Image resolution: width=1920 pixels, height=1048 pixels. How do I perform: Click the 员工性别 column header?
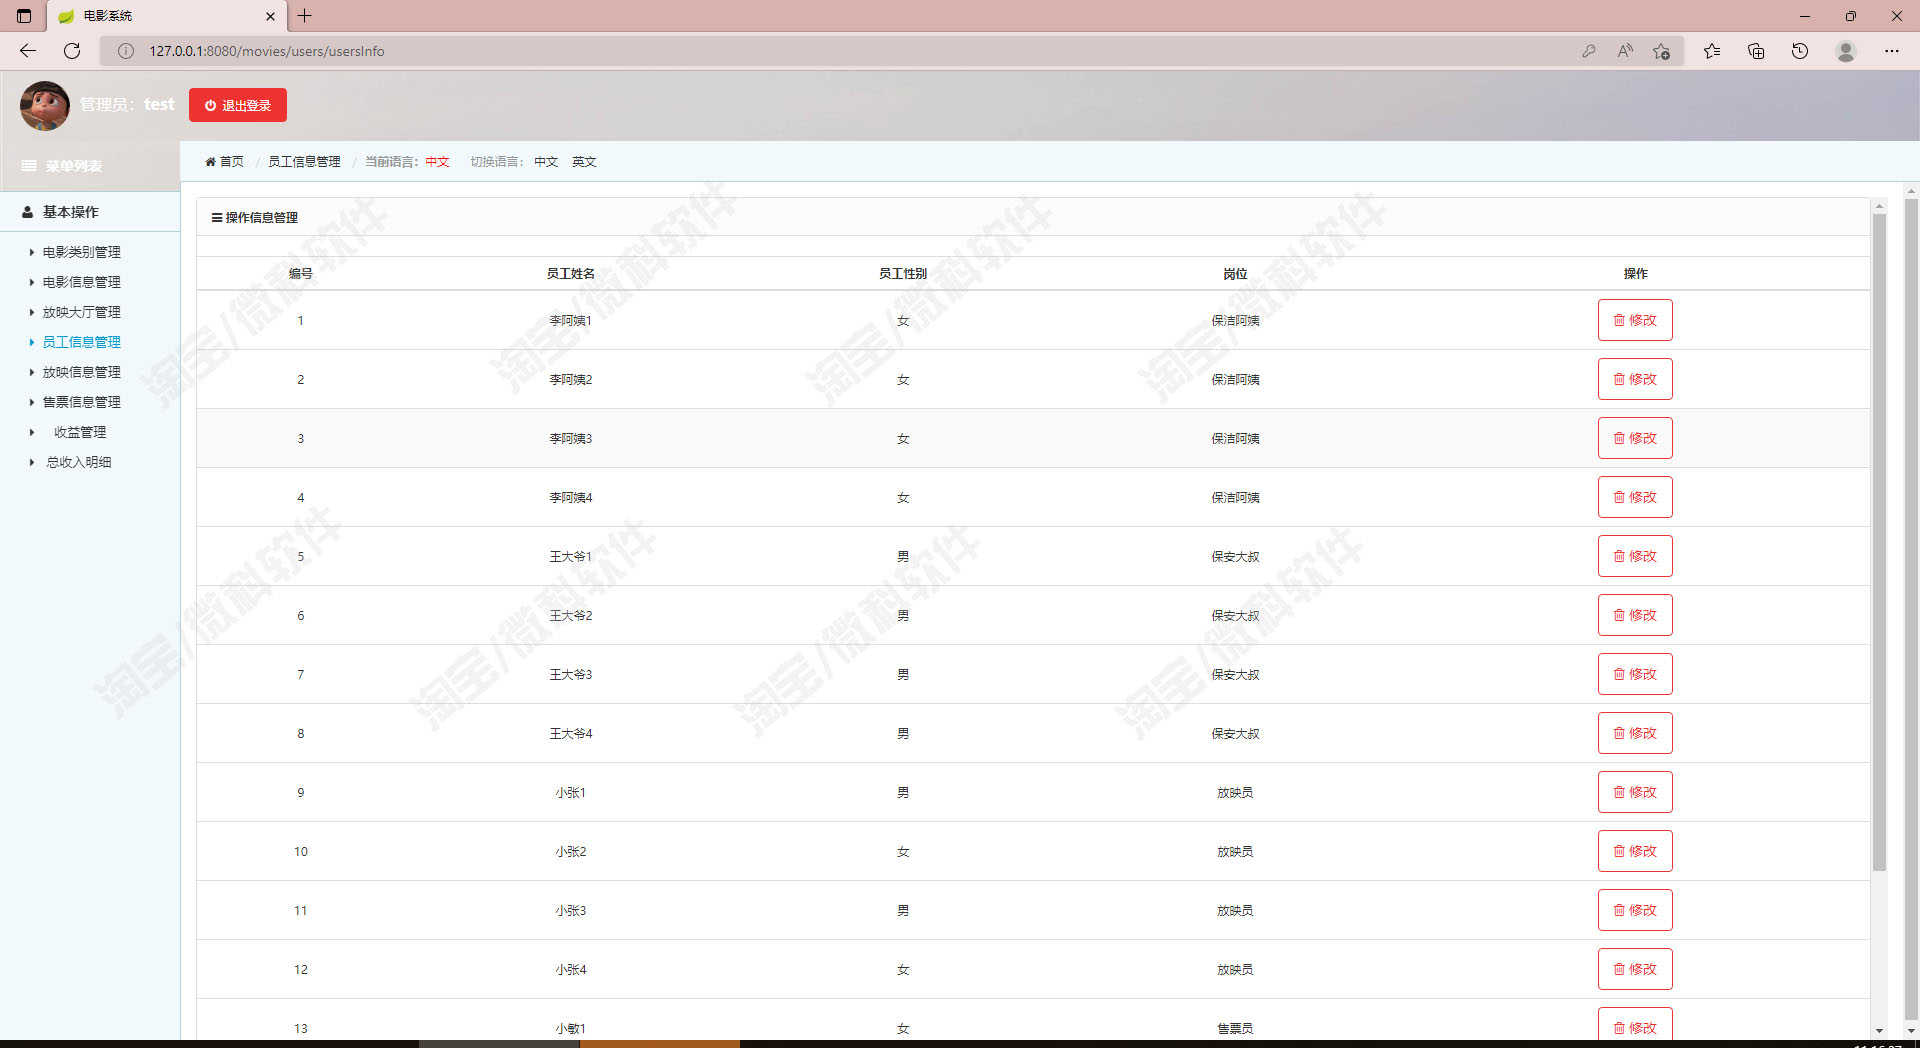pos(902,273)
